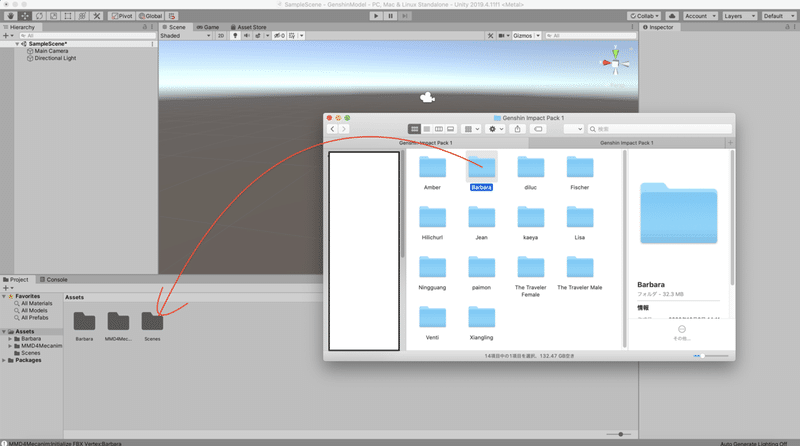Image resolution: width=800 pixels, height=446 pixels.
Task: Open the Layers dropdown
Action: (739, 16)
